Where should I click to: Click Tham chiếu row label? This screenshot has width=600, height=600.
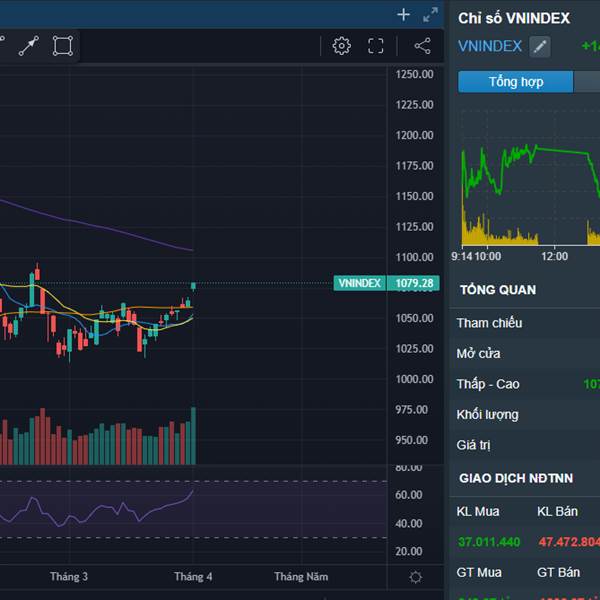point(489,323)
